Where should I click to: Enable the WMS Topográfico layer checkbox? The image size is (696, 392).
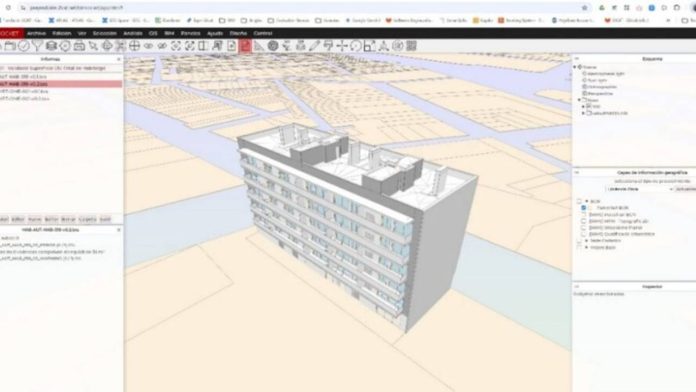coord(584,221)
